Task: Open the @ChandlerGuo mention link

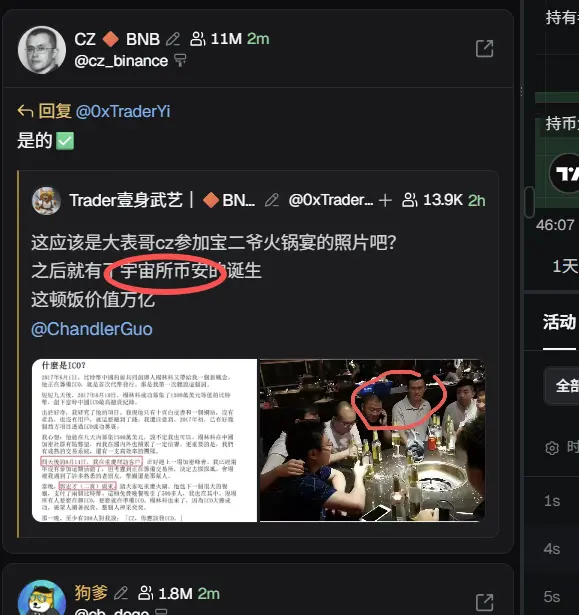Action: tap(92, 329)
